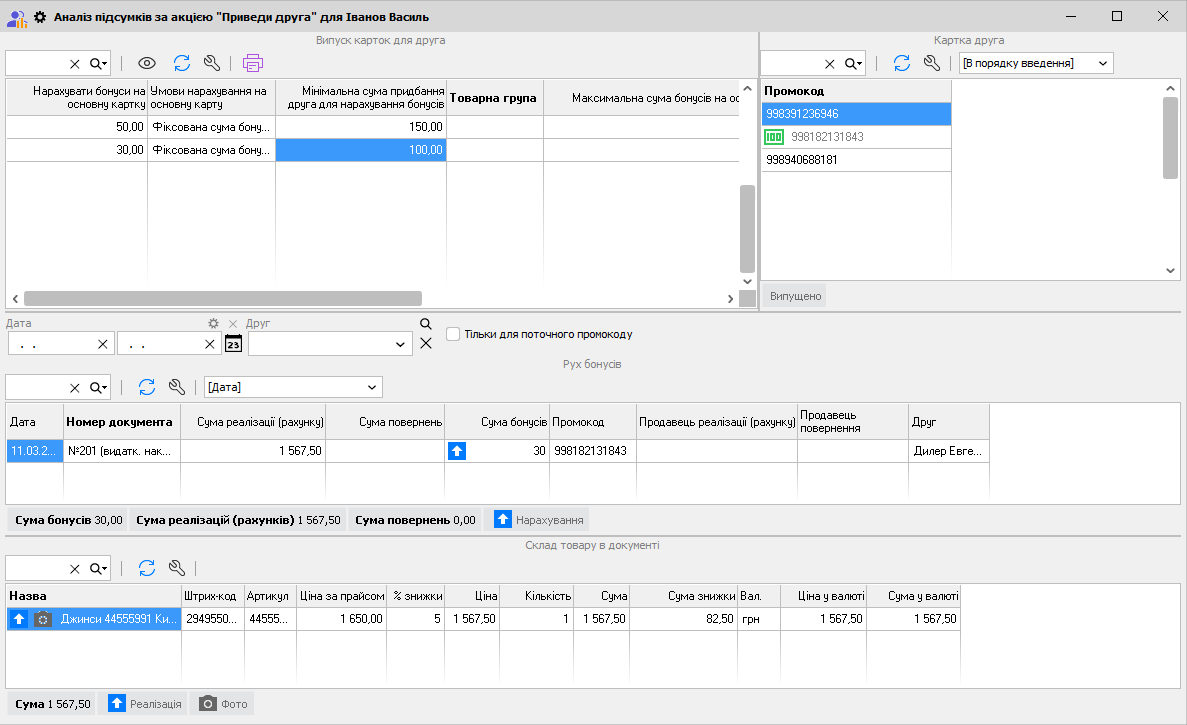
Task: Click the printer icon in top toolbar
Action: (253, 63)
